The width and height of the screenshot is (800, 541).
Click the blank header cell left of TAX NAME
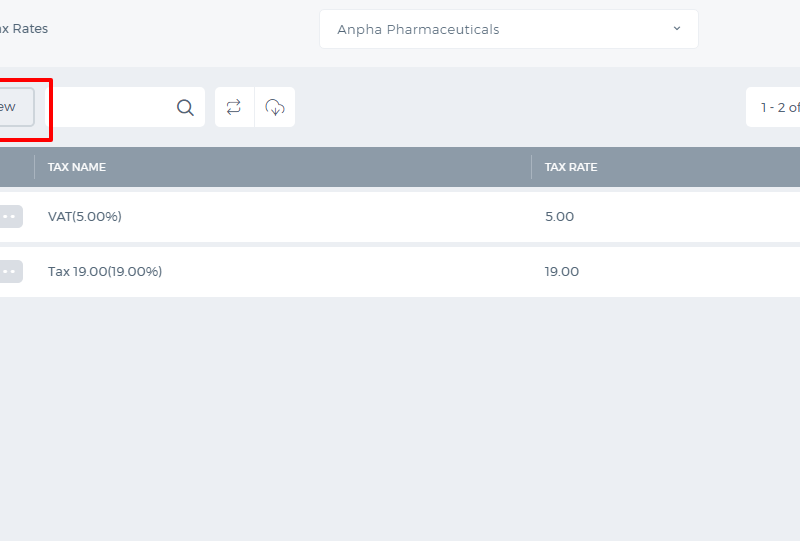[x=17, y=167]
